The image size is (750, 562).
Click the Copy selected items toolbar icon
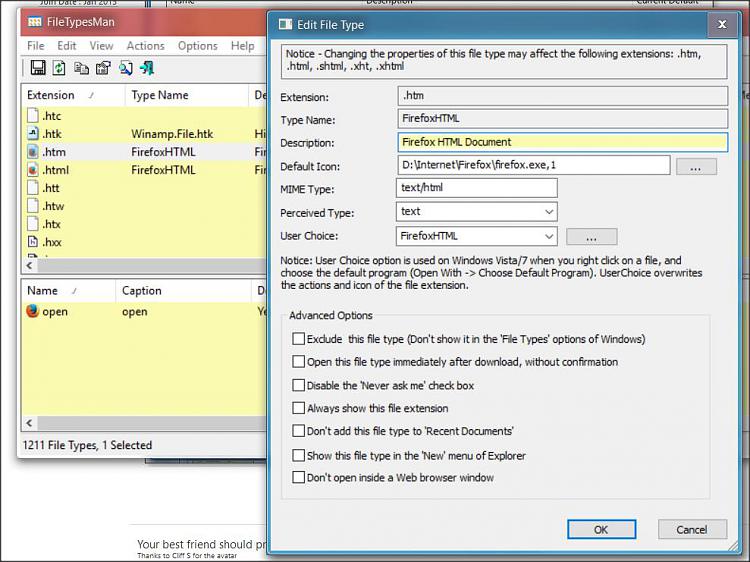[81, 68]
